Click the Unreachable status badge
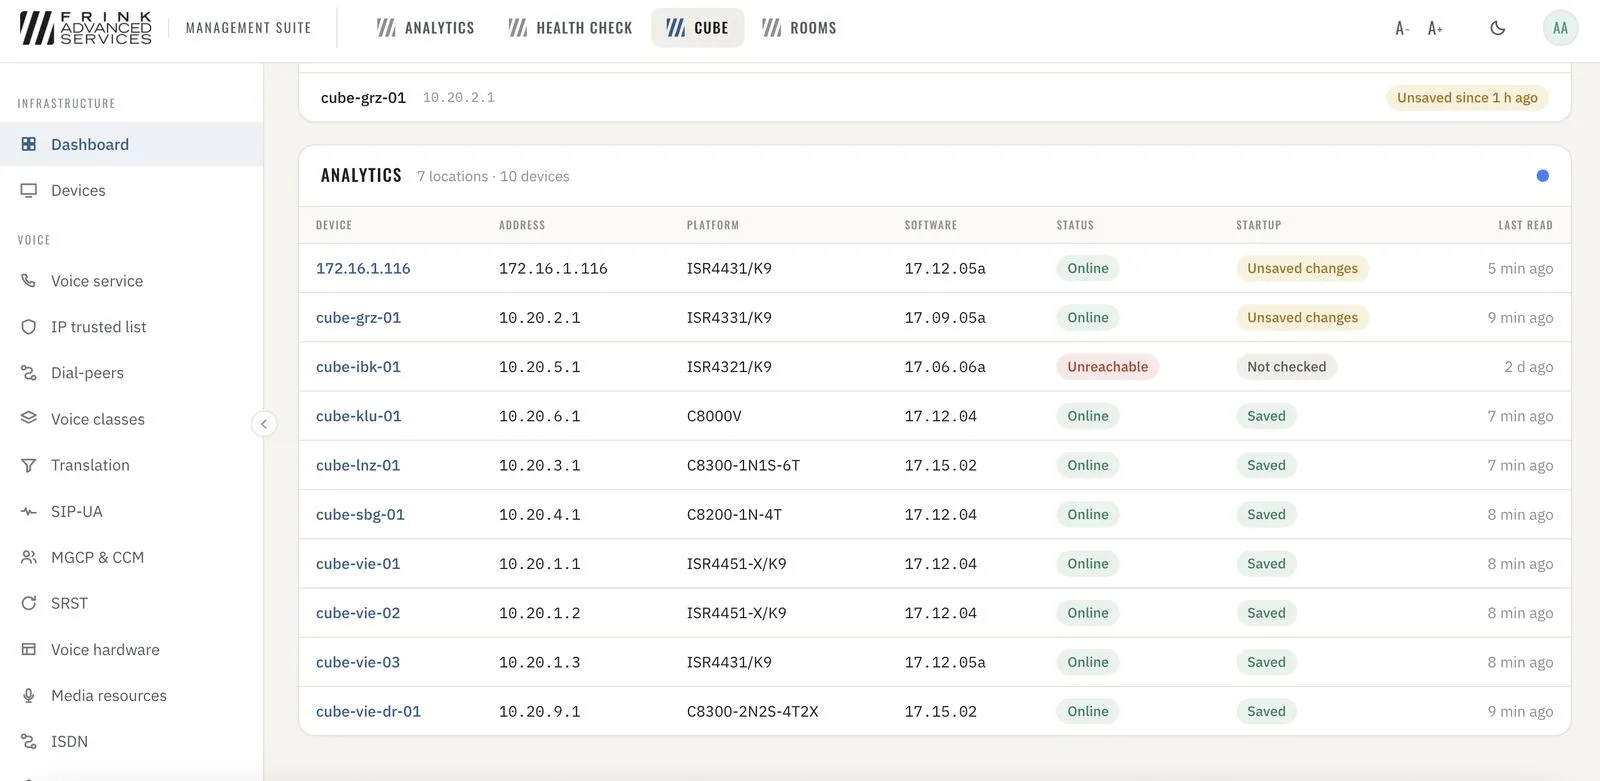The height and width of the screenshot is (781, 1600). pos(1107,367)
